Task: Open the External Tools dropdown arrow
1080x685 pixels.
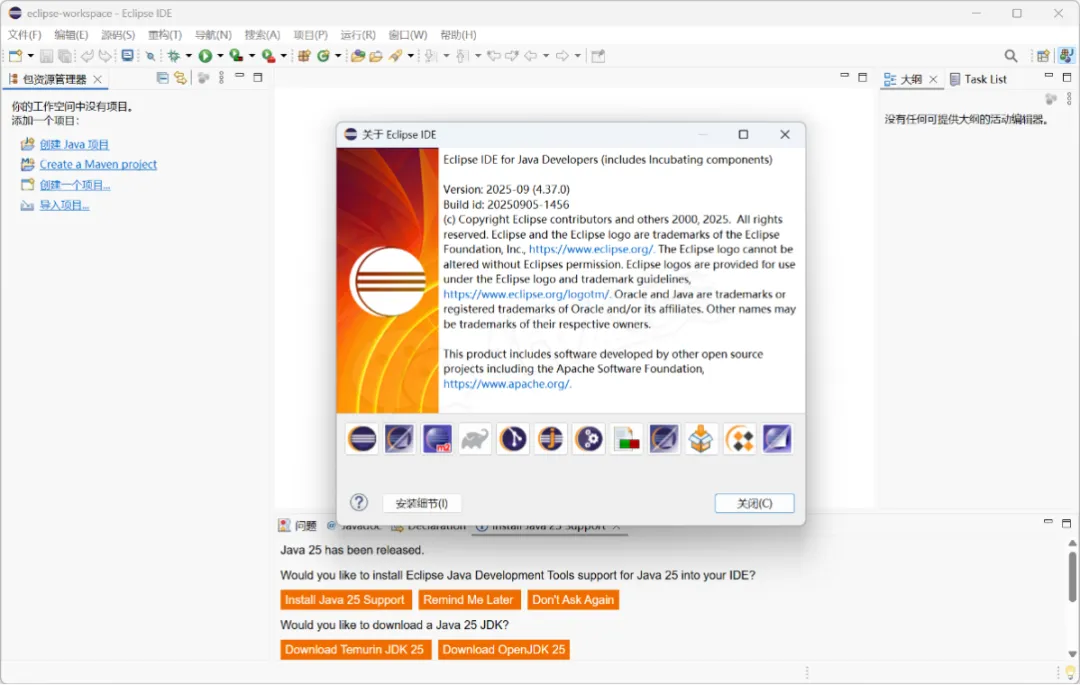Action: 283,56
